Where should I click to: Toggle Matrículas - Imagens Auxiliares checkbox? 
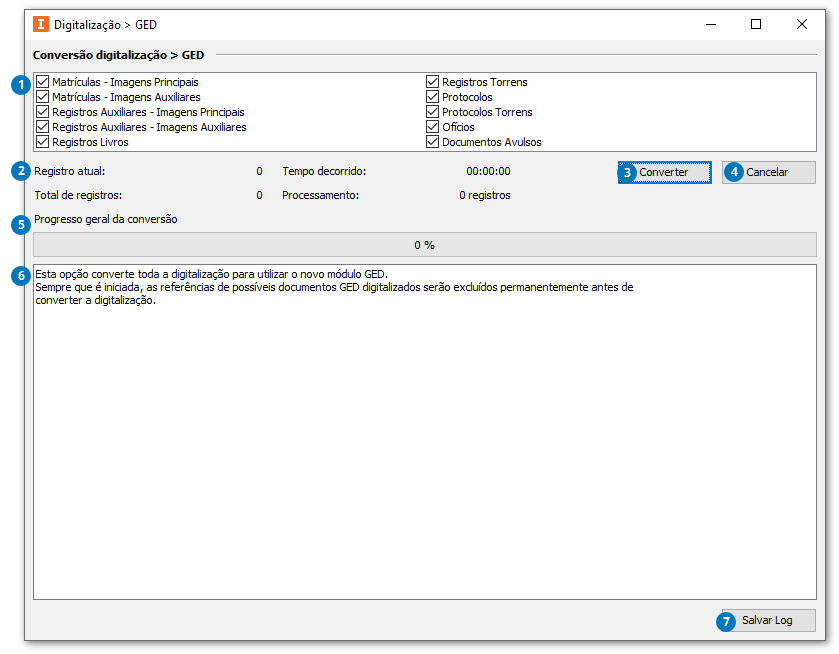[x=43, y=97]
